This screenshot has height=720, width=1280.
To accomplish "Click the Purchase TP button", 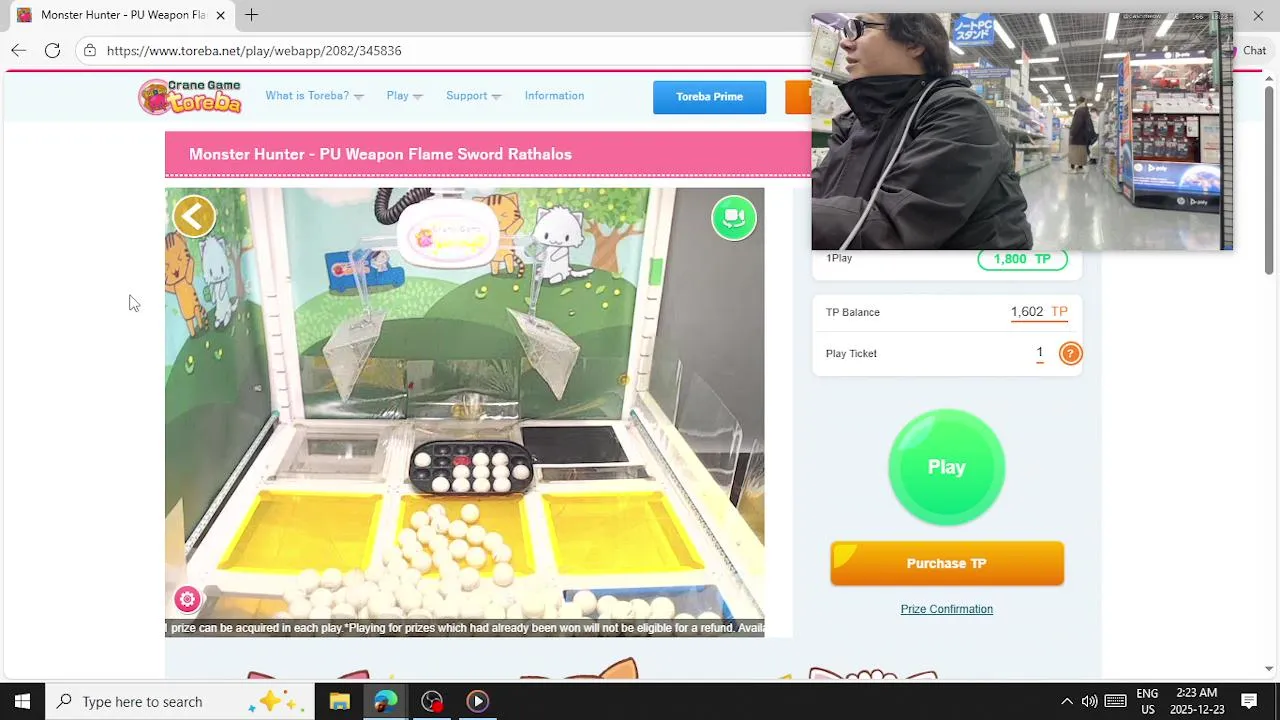I will pos(946,564).
